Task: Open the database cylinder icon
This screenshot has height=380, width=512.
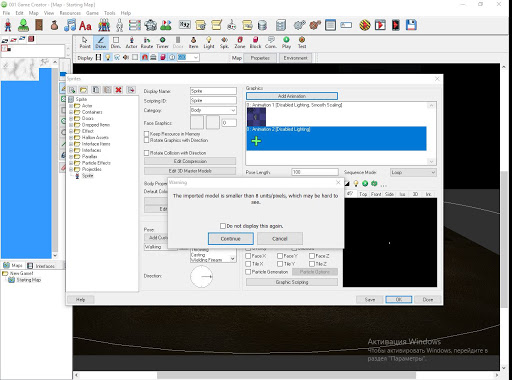Action: 262,25
